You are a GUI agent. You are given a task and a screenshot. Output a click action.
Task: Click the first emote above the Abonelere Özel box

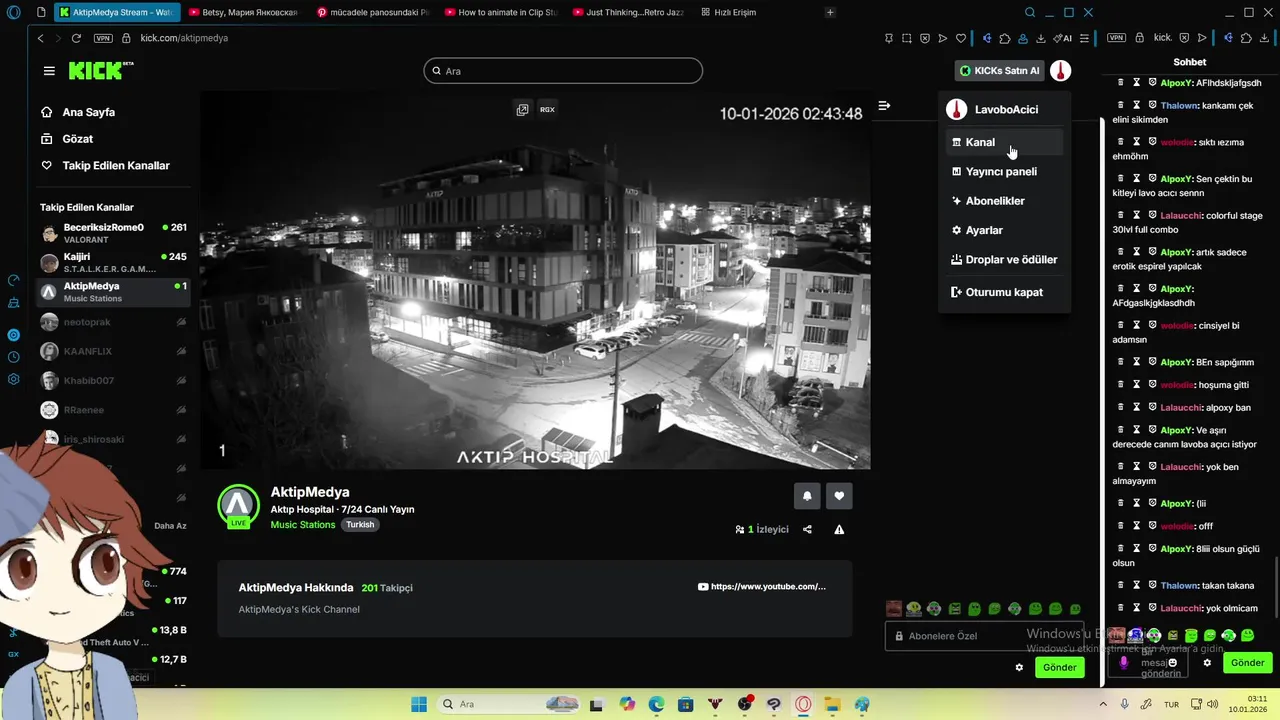[x=894, y=609]
